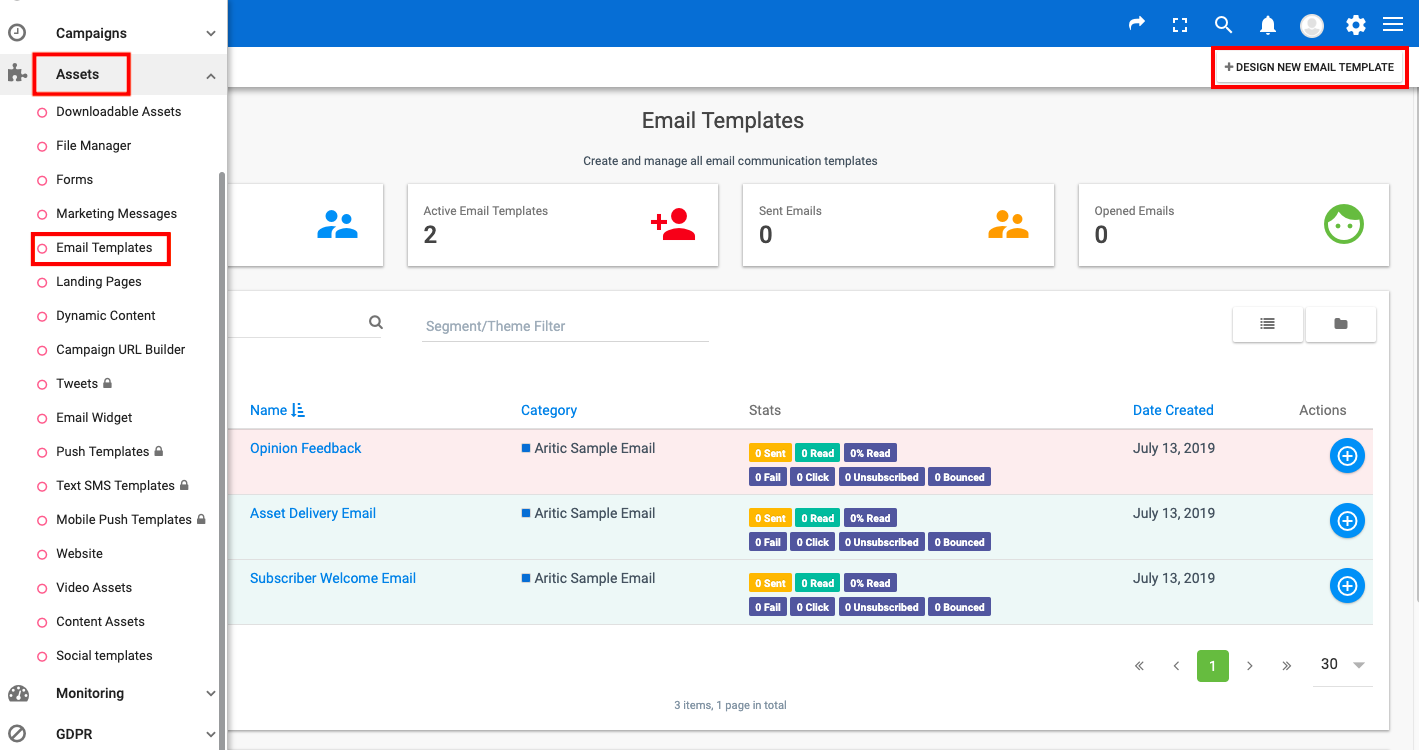The width and height of the screenshot is (1419, 750).
Task: Click the red add-user icon on Active Email Templates card
Action: click(x=673, y=225)
